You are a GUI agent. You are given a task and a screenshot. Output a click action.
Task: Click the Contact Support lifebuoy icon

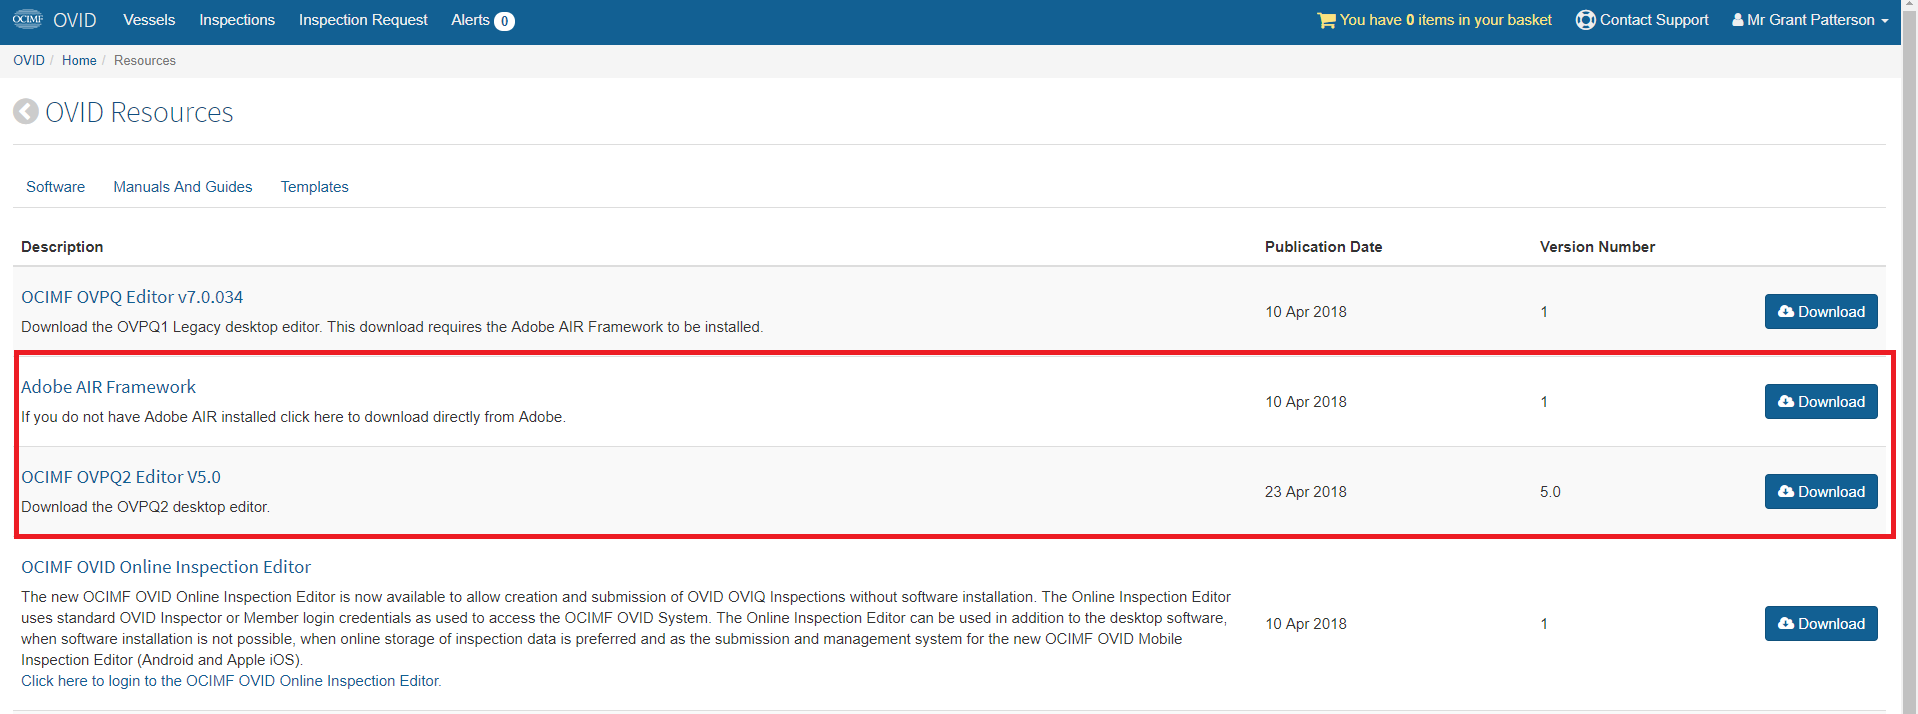coord(1585,20)
